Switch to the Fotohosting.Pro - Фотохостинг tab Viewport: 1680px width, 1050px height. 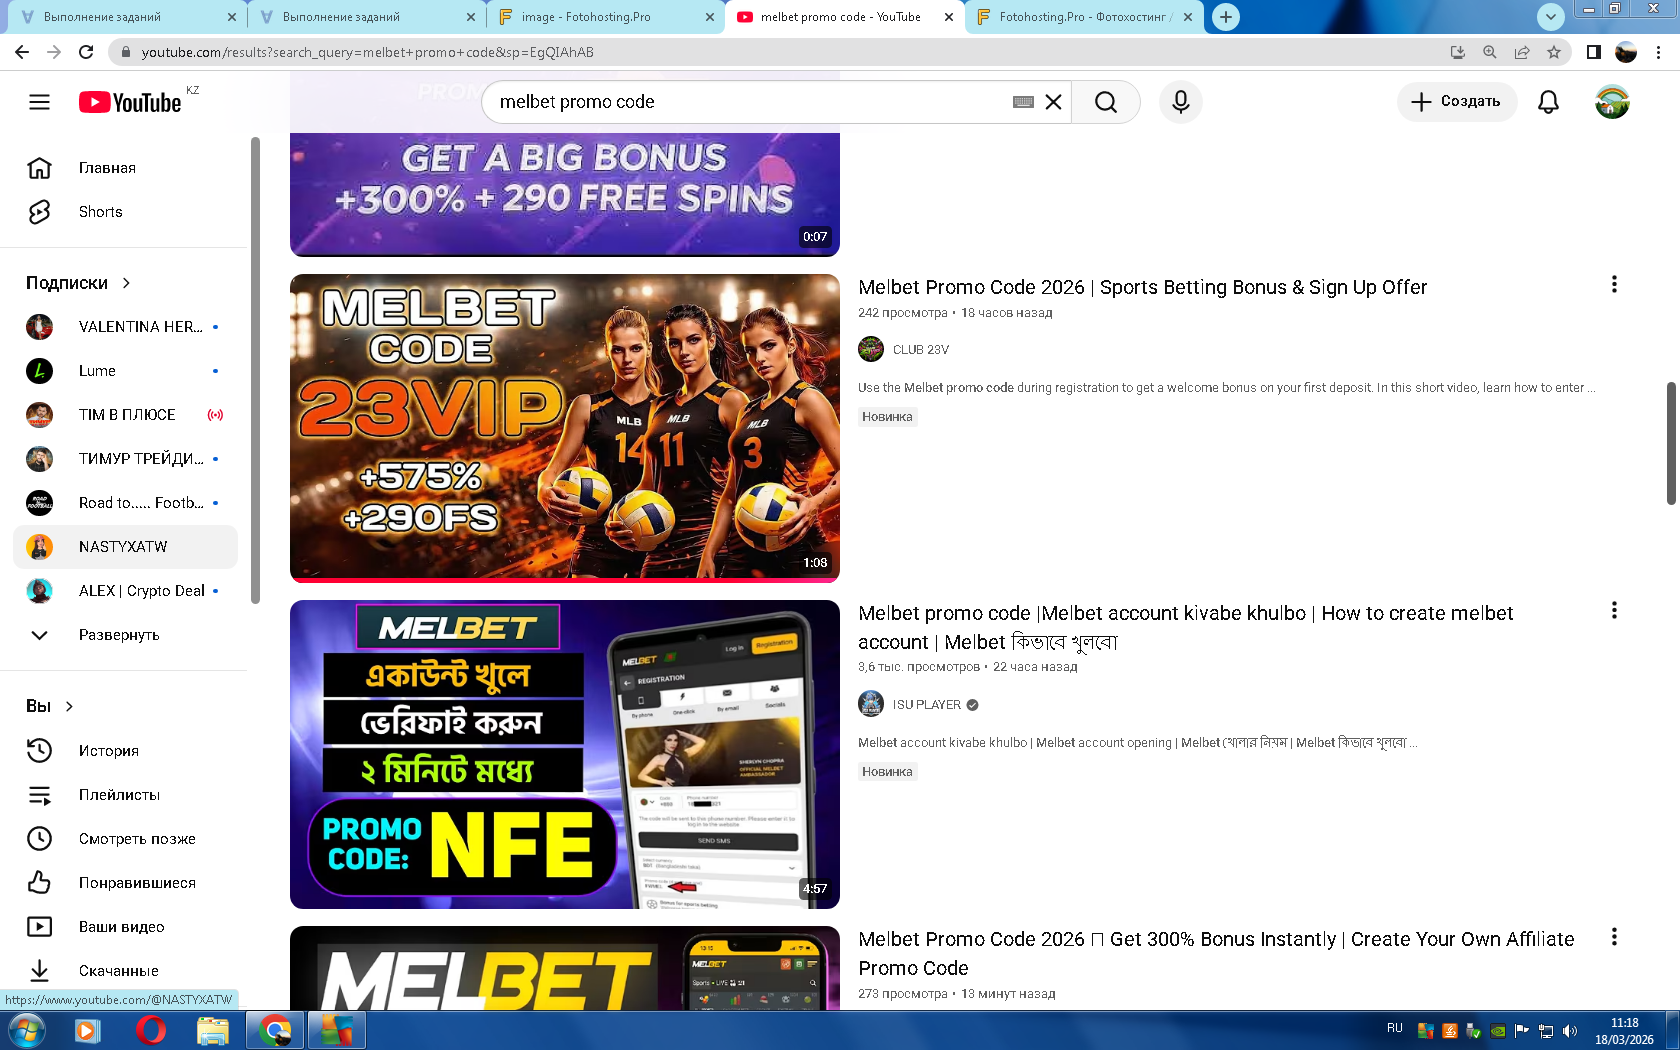(1084, 17)
